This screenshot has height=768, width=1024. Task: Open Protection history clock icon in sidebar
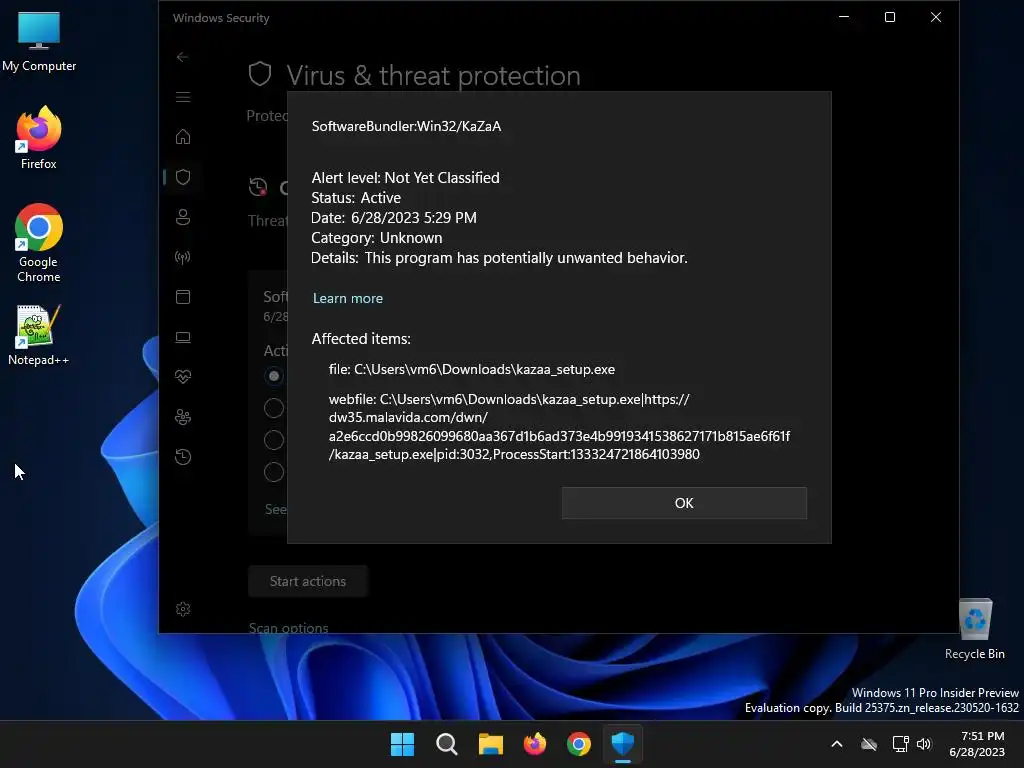pyautogui.click(x=183, y=457)
